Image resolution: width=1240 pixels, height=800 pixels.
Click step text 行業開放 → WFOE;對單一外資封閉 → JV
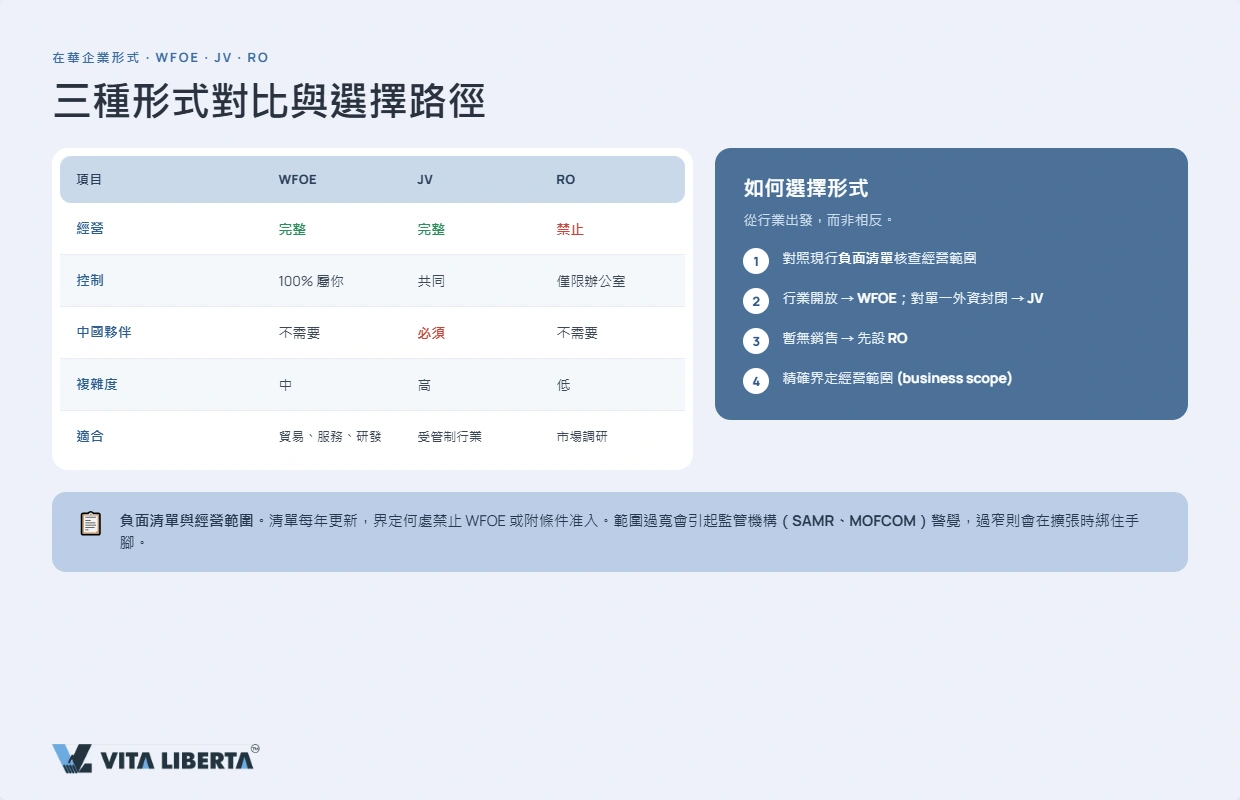(x=912, y=299)
